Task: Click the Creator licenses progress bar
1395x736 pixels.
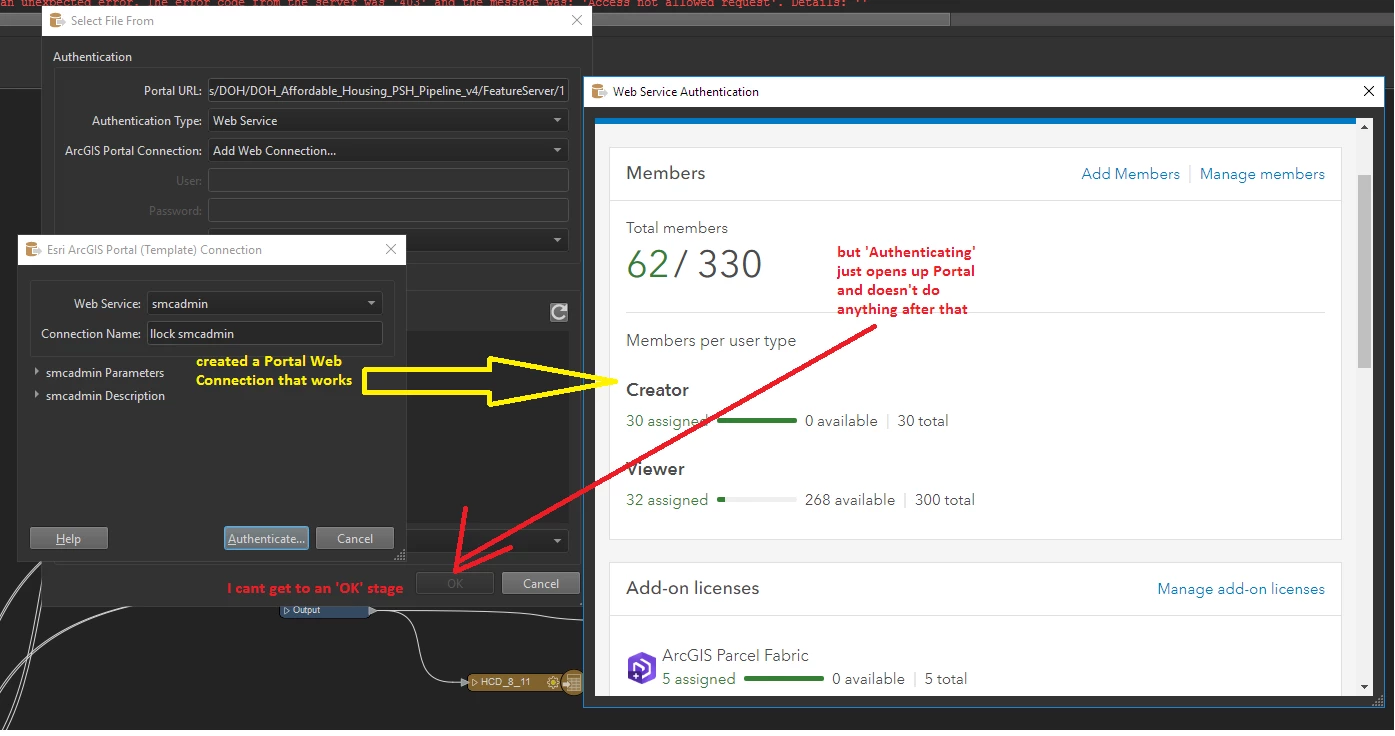Action: coord(757,421)
